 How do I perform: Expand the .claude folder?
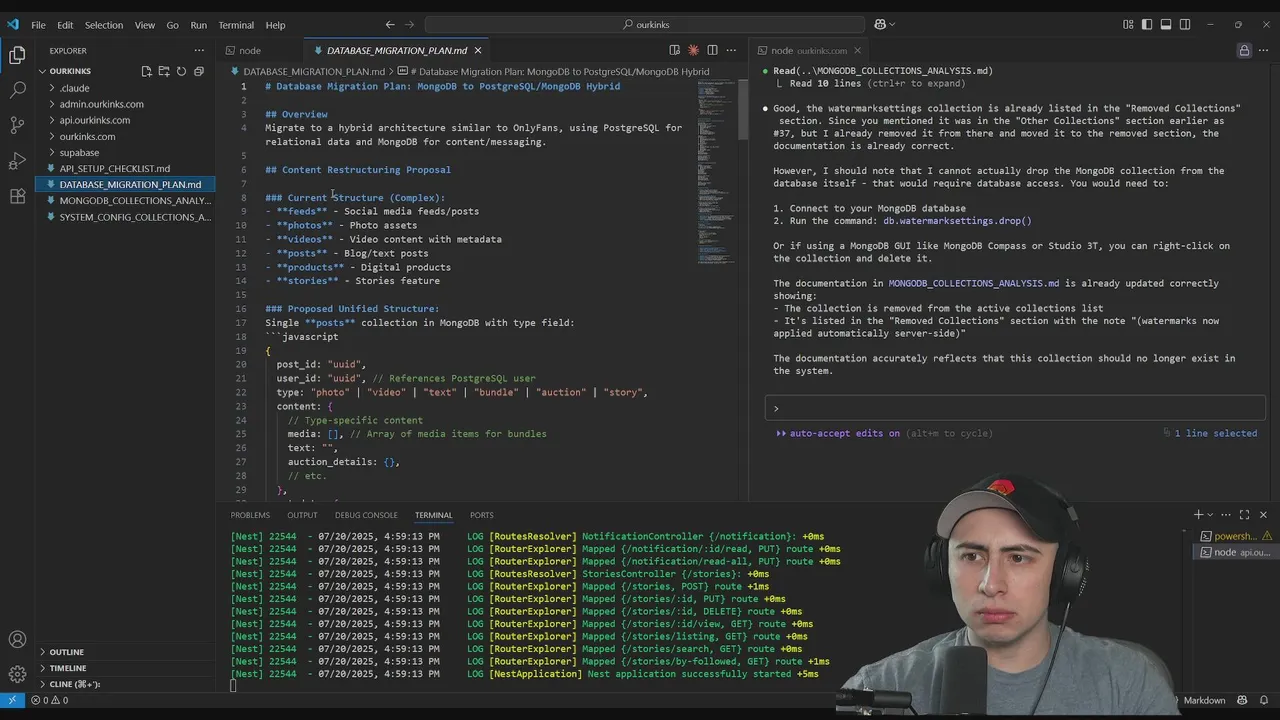click(125, 88)
